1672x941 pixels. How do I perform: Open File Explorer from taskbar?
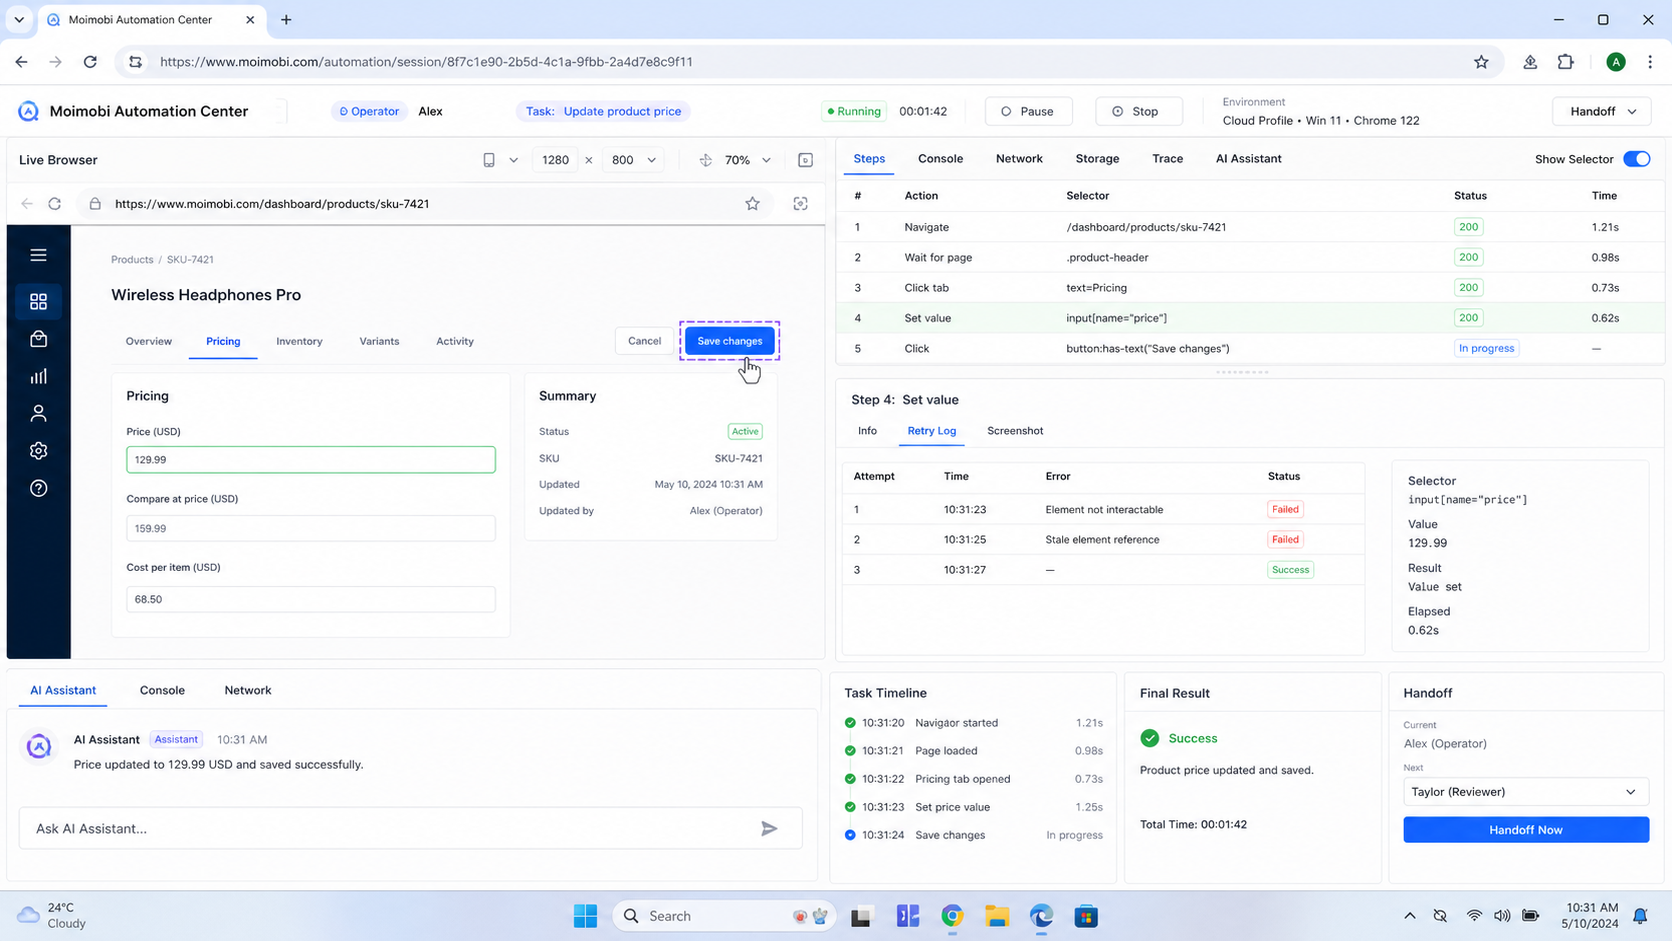point(997,916)
